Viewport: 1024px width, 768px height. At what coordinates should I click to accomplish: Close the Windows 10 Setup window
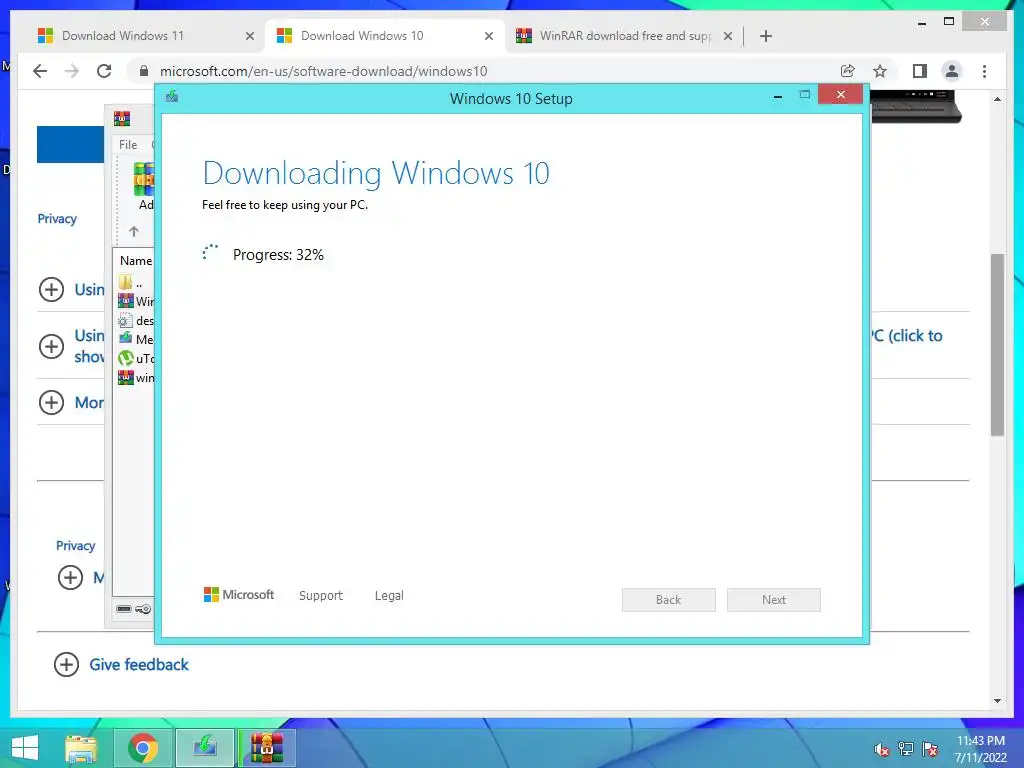[x=840, y=95]
